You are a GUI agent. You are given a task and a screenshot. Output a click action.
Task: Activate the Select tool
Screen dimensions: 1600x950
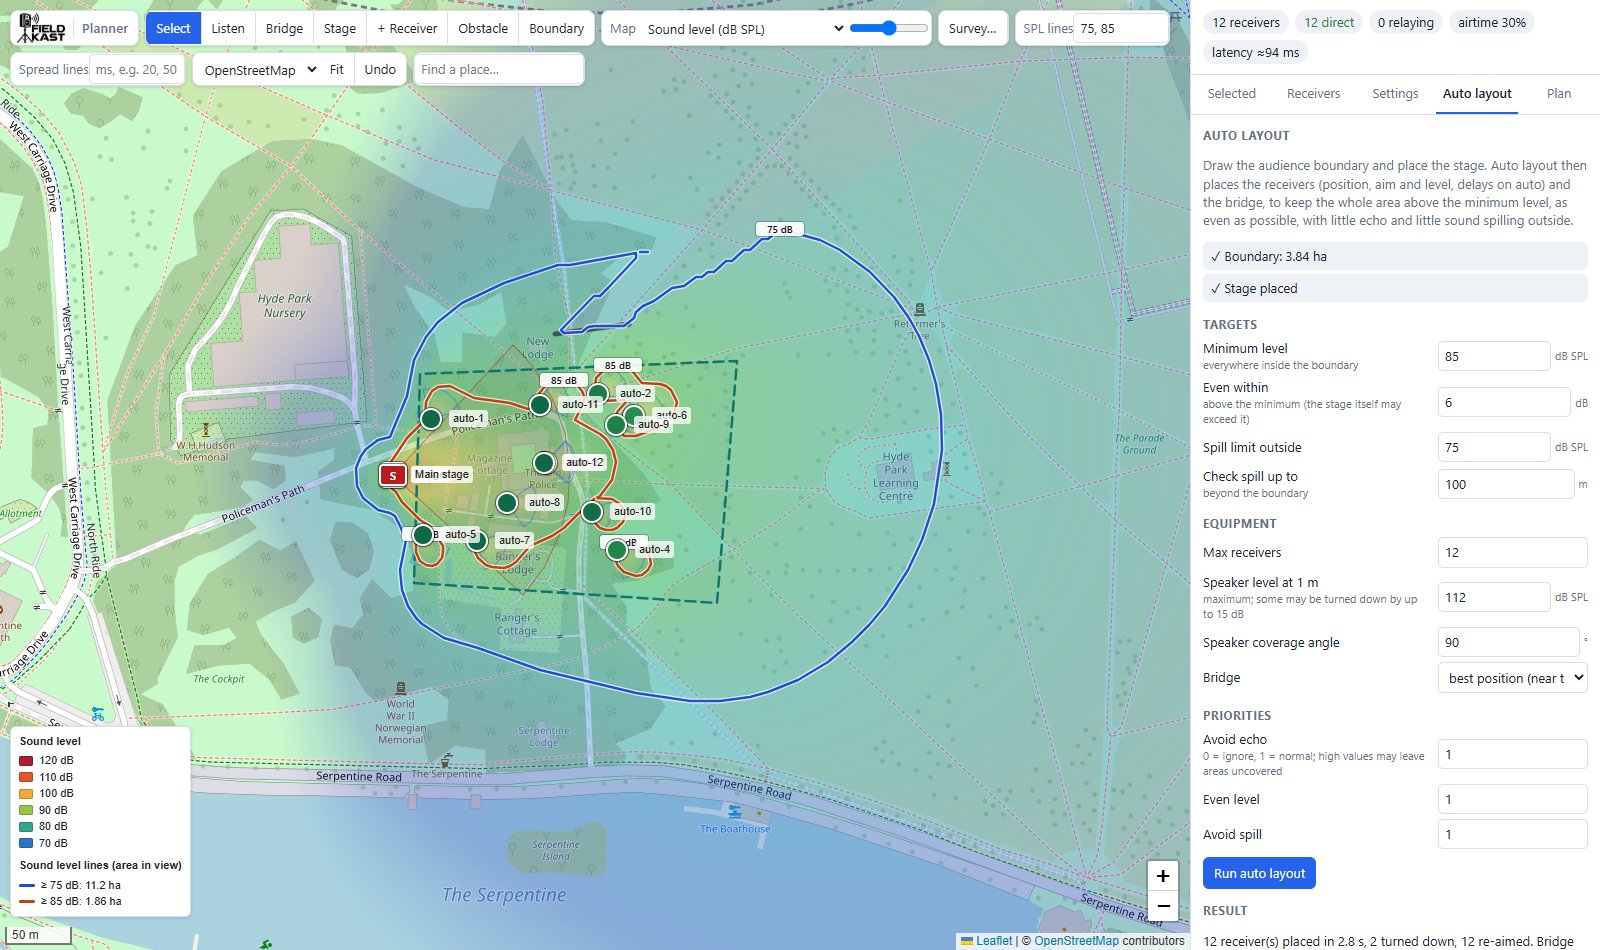(173, 28)
